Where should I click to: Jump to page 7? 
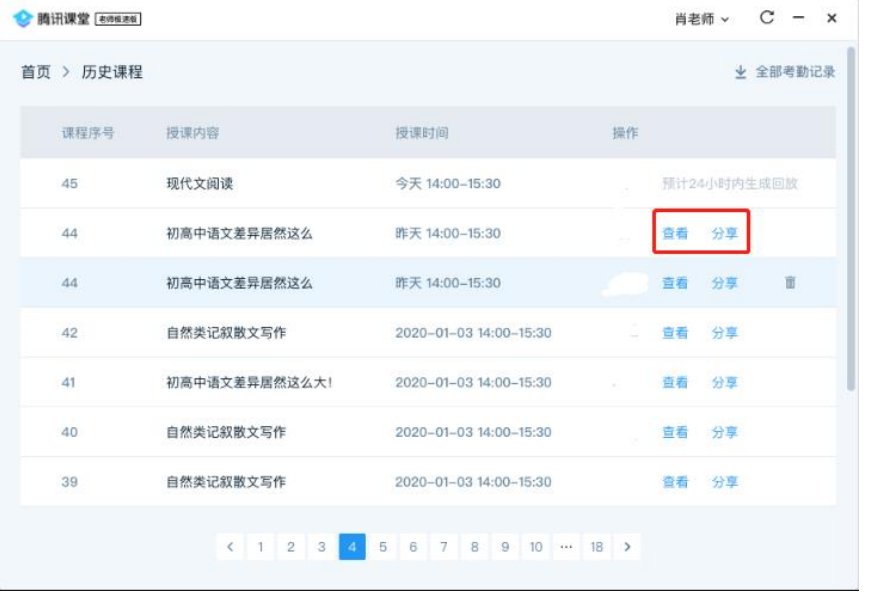click(x=444, y=547)
